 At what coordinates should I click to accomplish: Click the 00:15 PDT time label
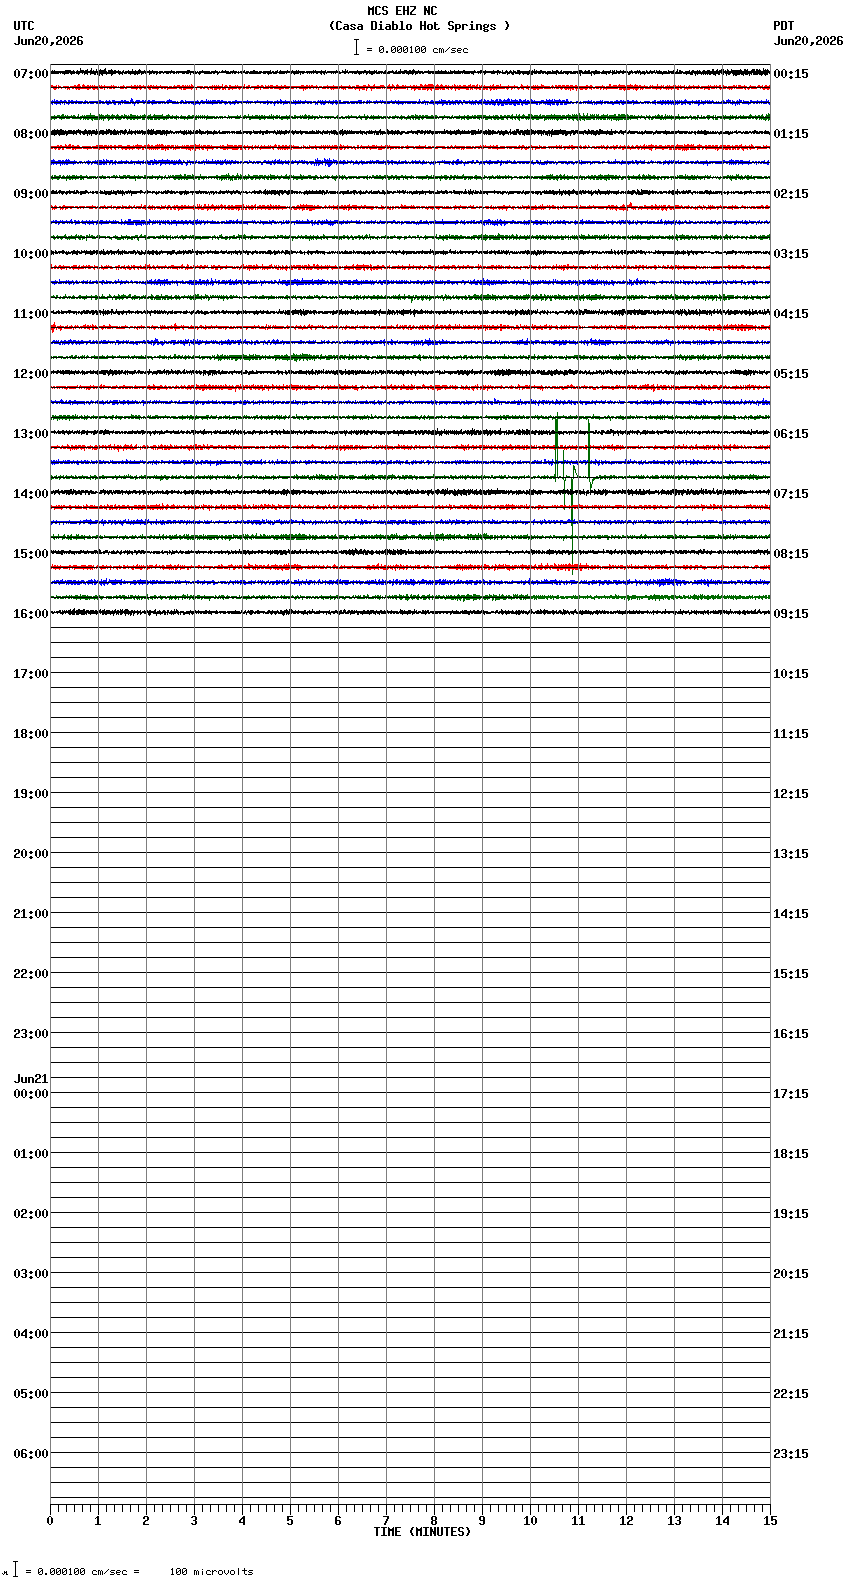tap(791, 74)
